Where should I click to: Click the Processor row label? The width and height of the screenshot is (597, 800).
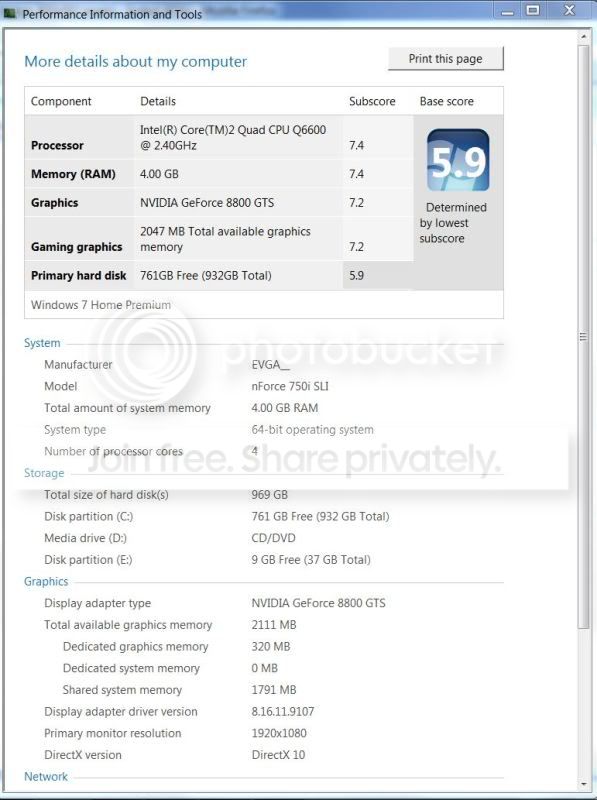pyautogui.click(x=57, y=145)
